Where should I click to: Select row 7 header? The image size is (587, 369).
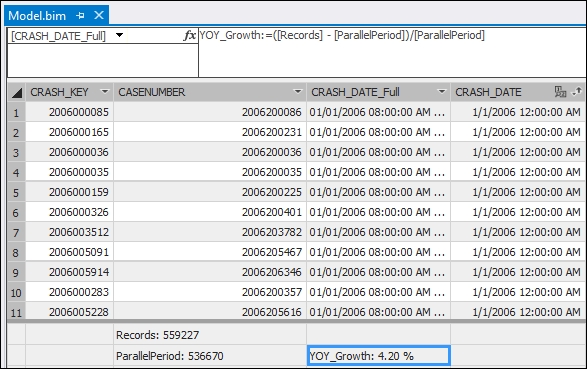pyautogui.click(x=16, y=232)
